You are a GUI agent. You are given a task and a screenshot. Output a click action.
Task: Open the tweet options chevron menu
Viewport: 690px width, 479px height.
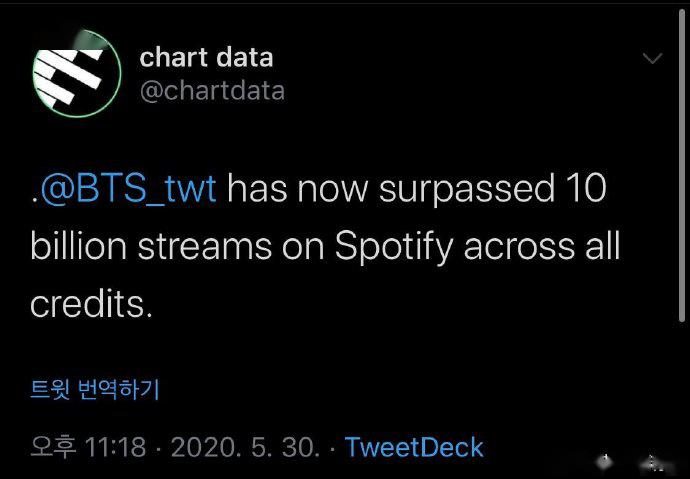652,59
